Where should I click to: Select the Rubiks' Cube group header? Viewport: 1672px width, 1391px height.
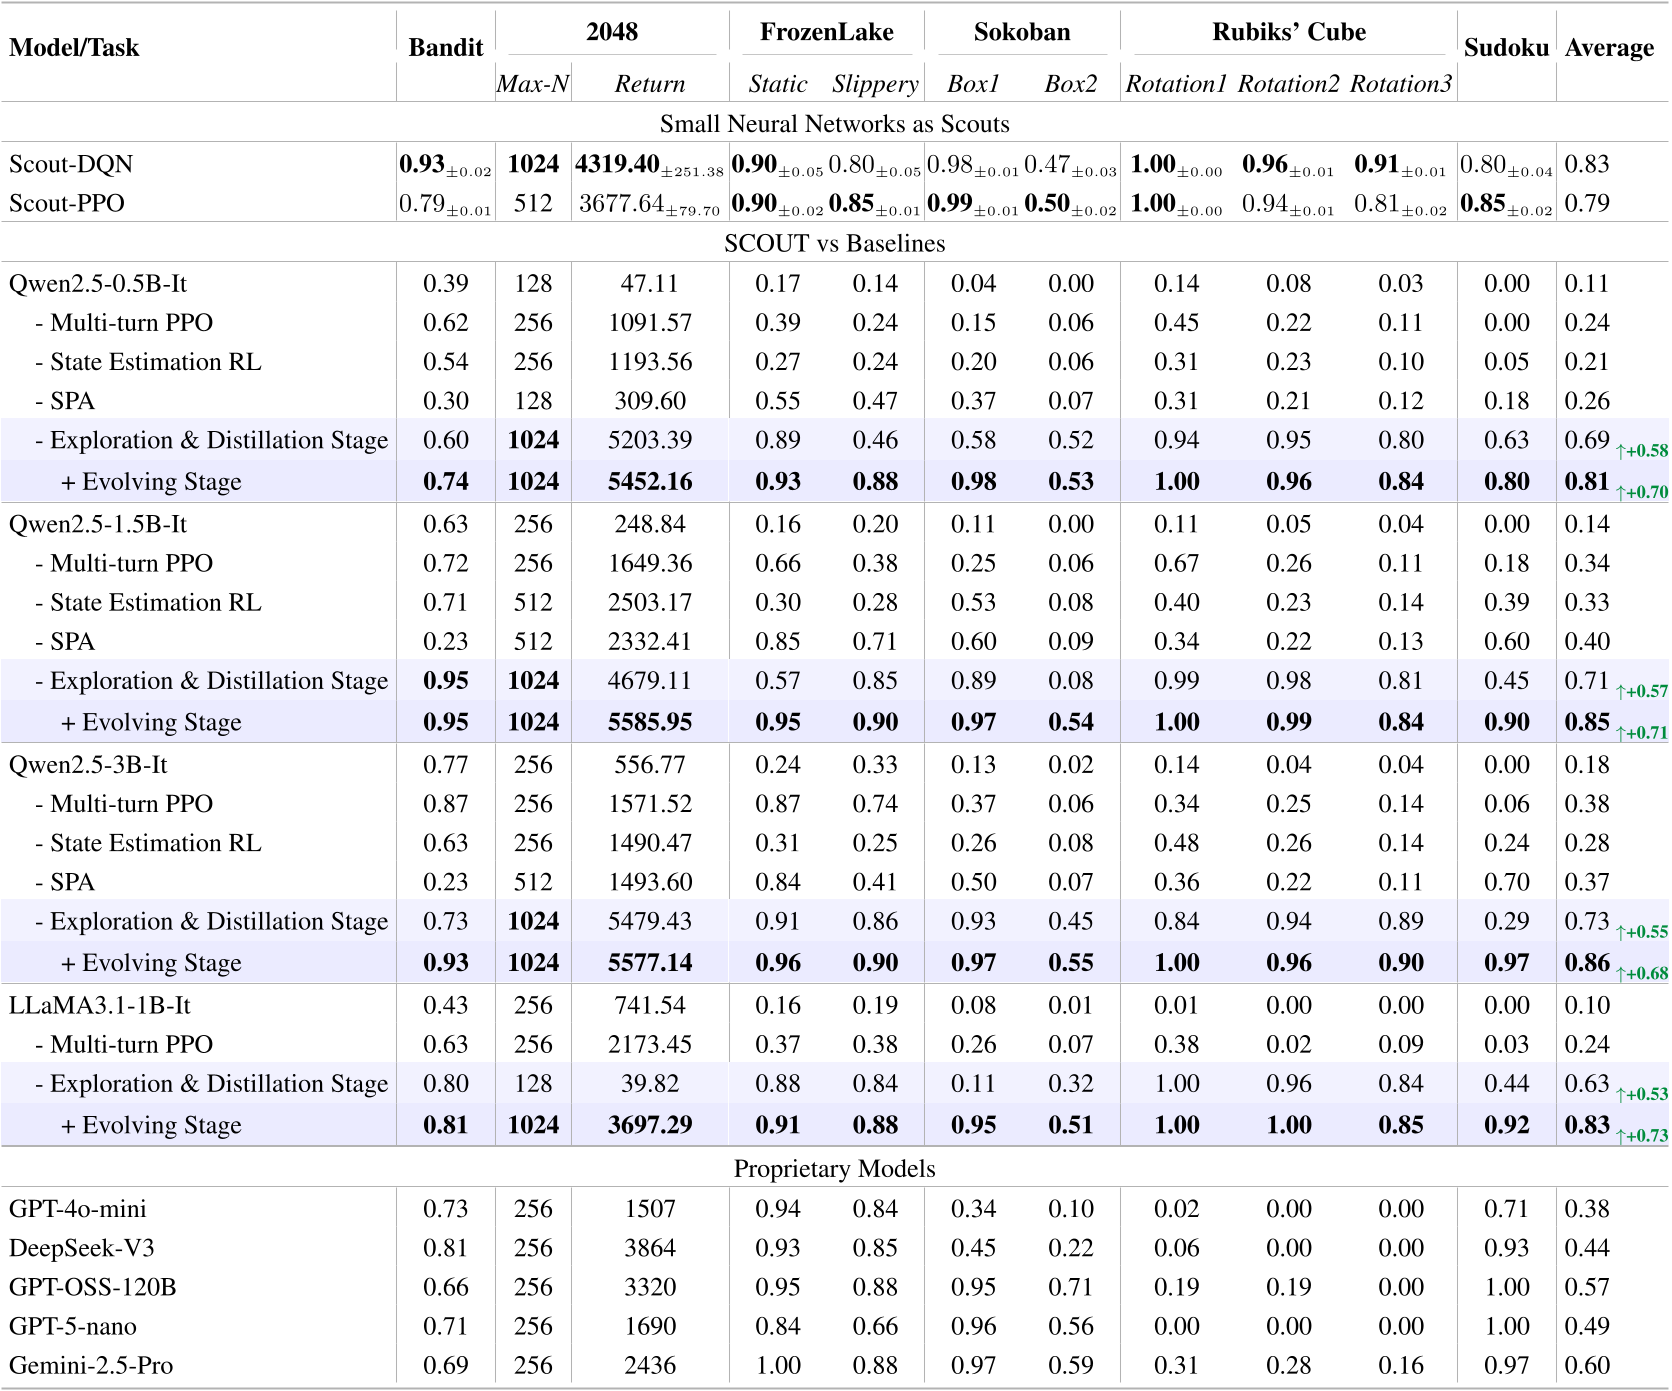tap(1288, 32)
